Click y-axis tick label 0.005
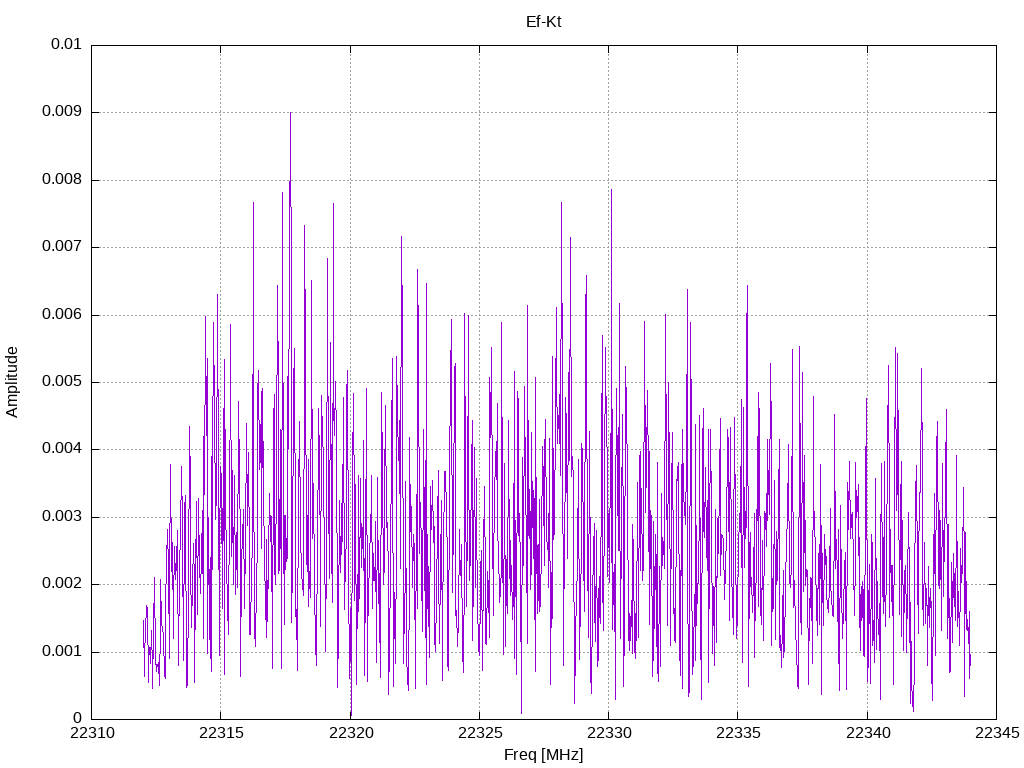The width and height of the screenshot is (1024, 768). pos(62,381)
